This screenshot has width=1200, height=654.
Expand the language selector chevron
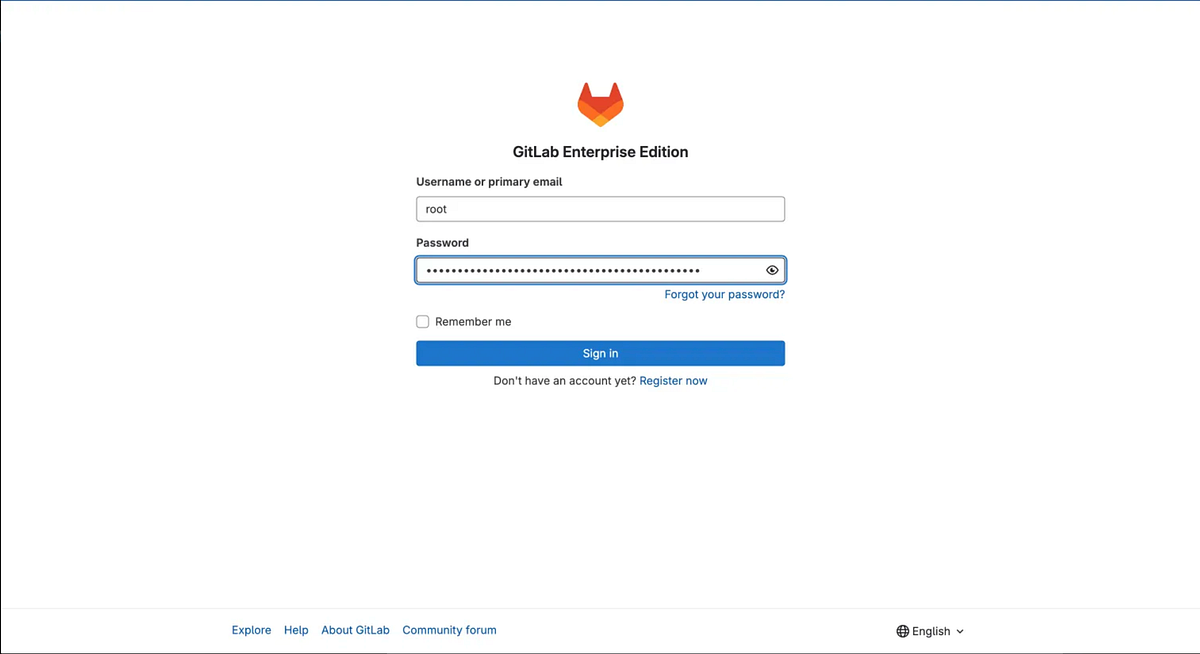[x=959, y=631]
